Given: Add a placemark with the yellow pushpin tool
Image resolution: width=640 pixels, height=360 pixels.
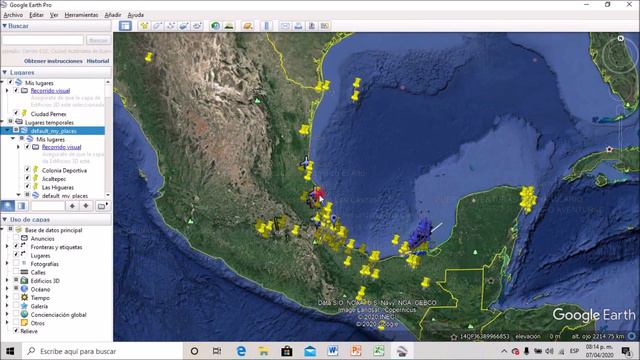Looking at the screenshot, I should click(x=144, y=26).
